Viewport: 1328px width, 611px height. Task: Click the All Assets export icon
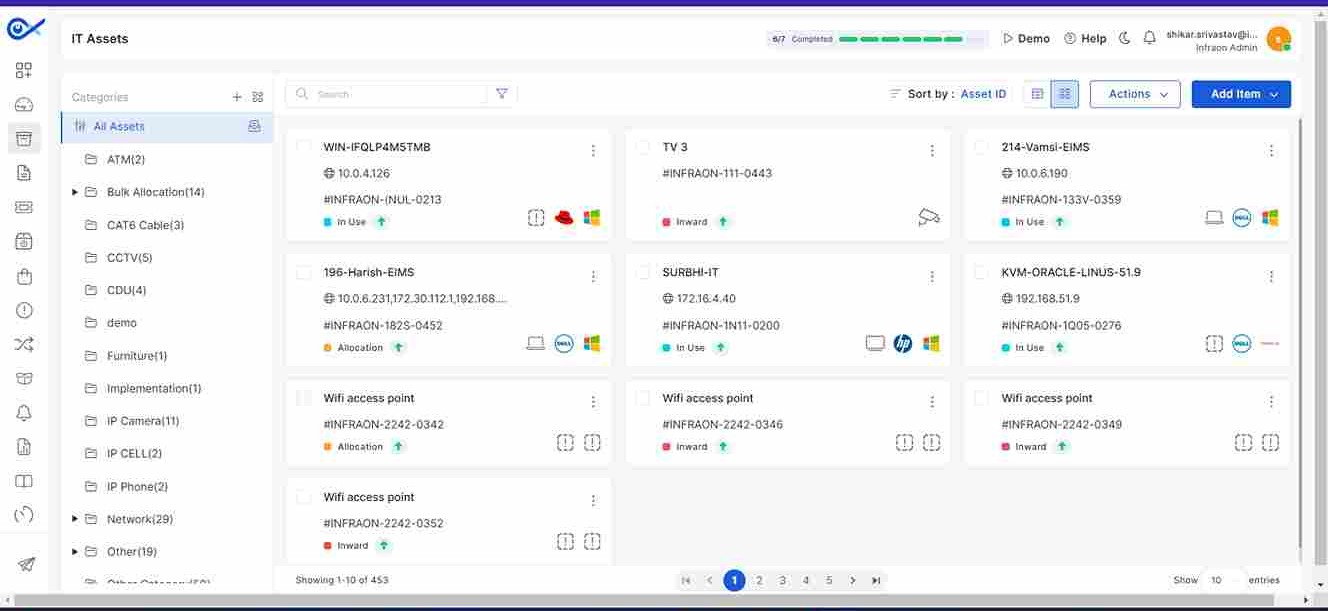pos(254,126)
